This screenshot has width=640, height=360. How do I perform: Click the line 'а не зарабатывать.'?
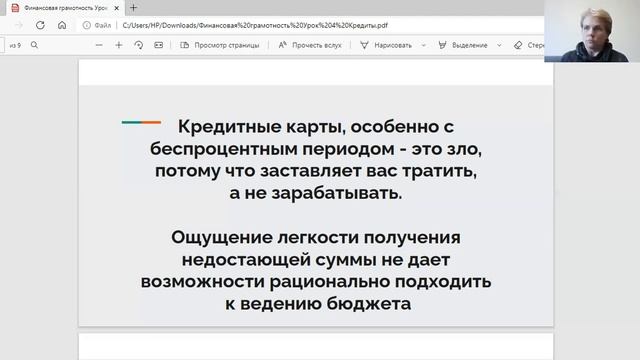(316, 193)
